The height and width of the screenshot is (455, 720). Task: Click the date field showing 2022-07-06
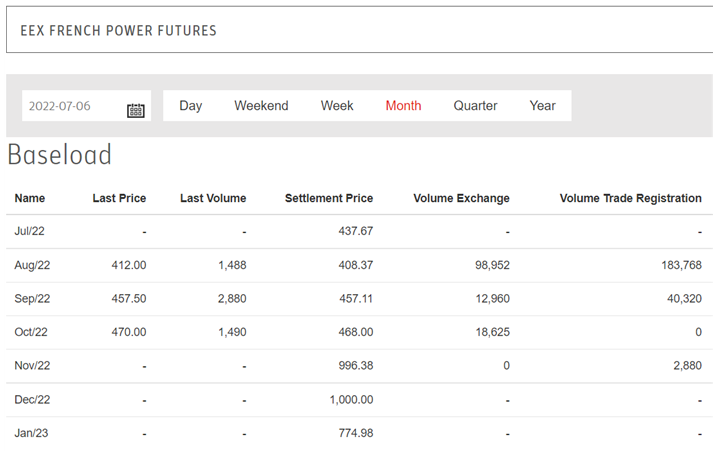pyautogui.click(x=72, y=106)
